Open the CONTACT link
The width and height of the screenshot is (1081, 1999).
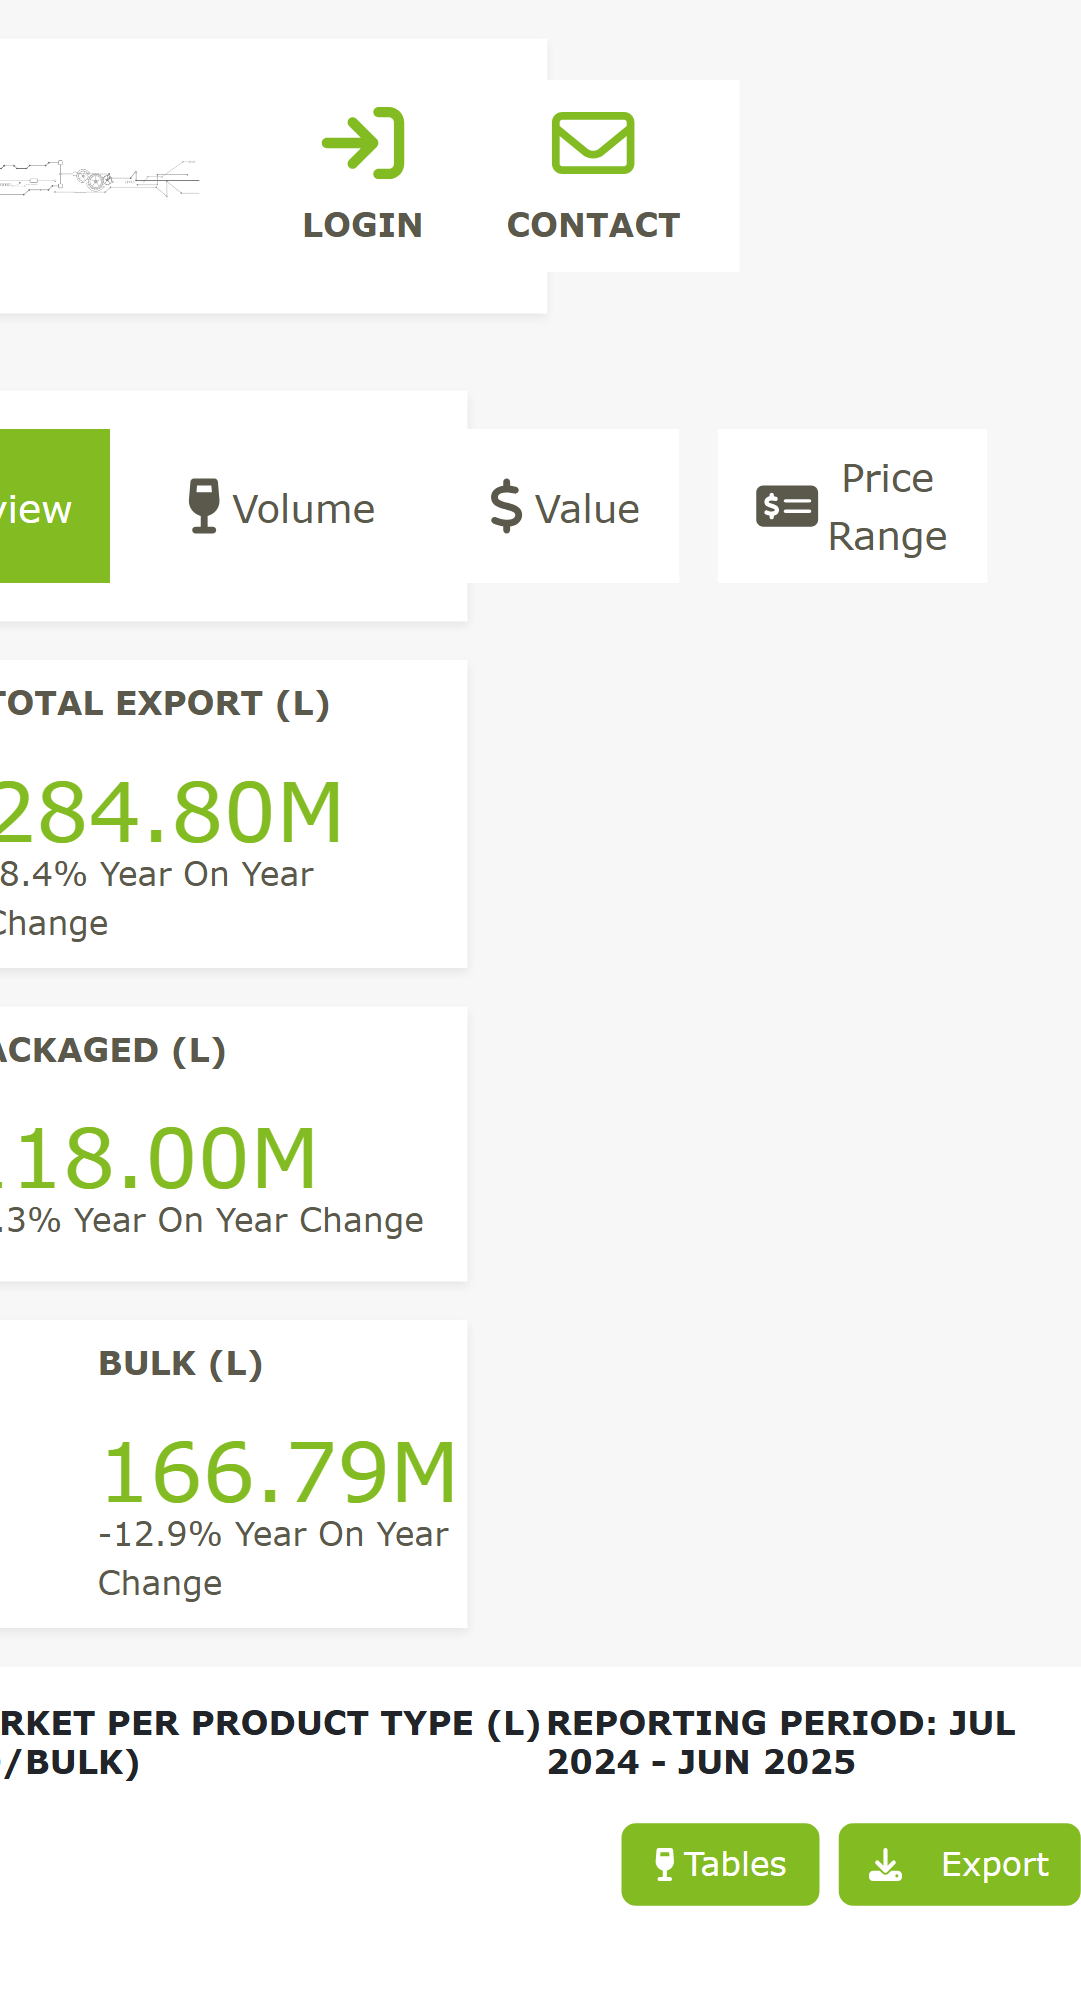(x=593, y=176)
